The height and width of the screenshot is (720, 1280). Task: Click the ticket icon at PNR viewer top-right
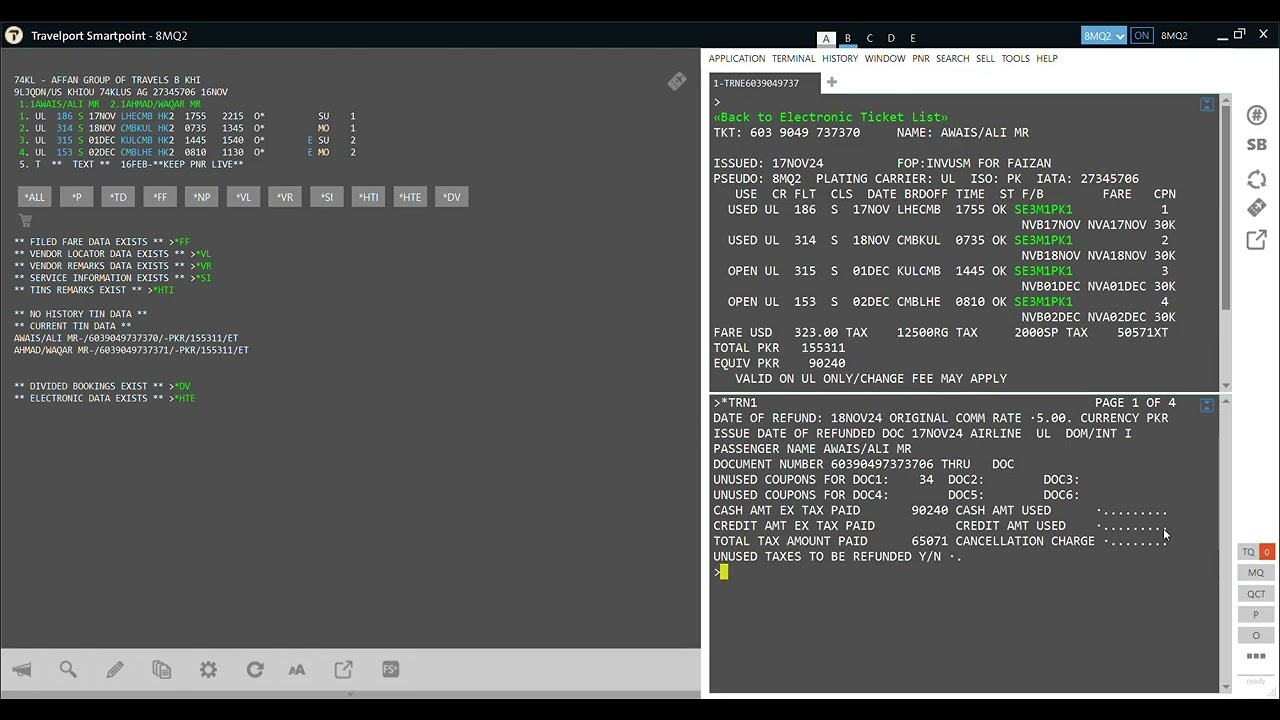677,82
